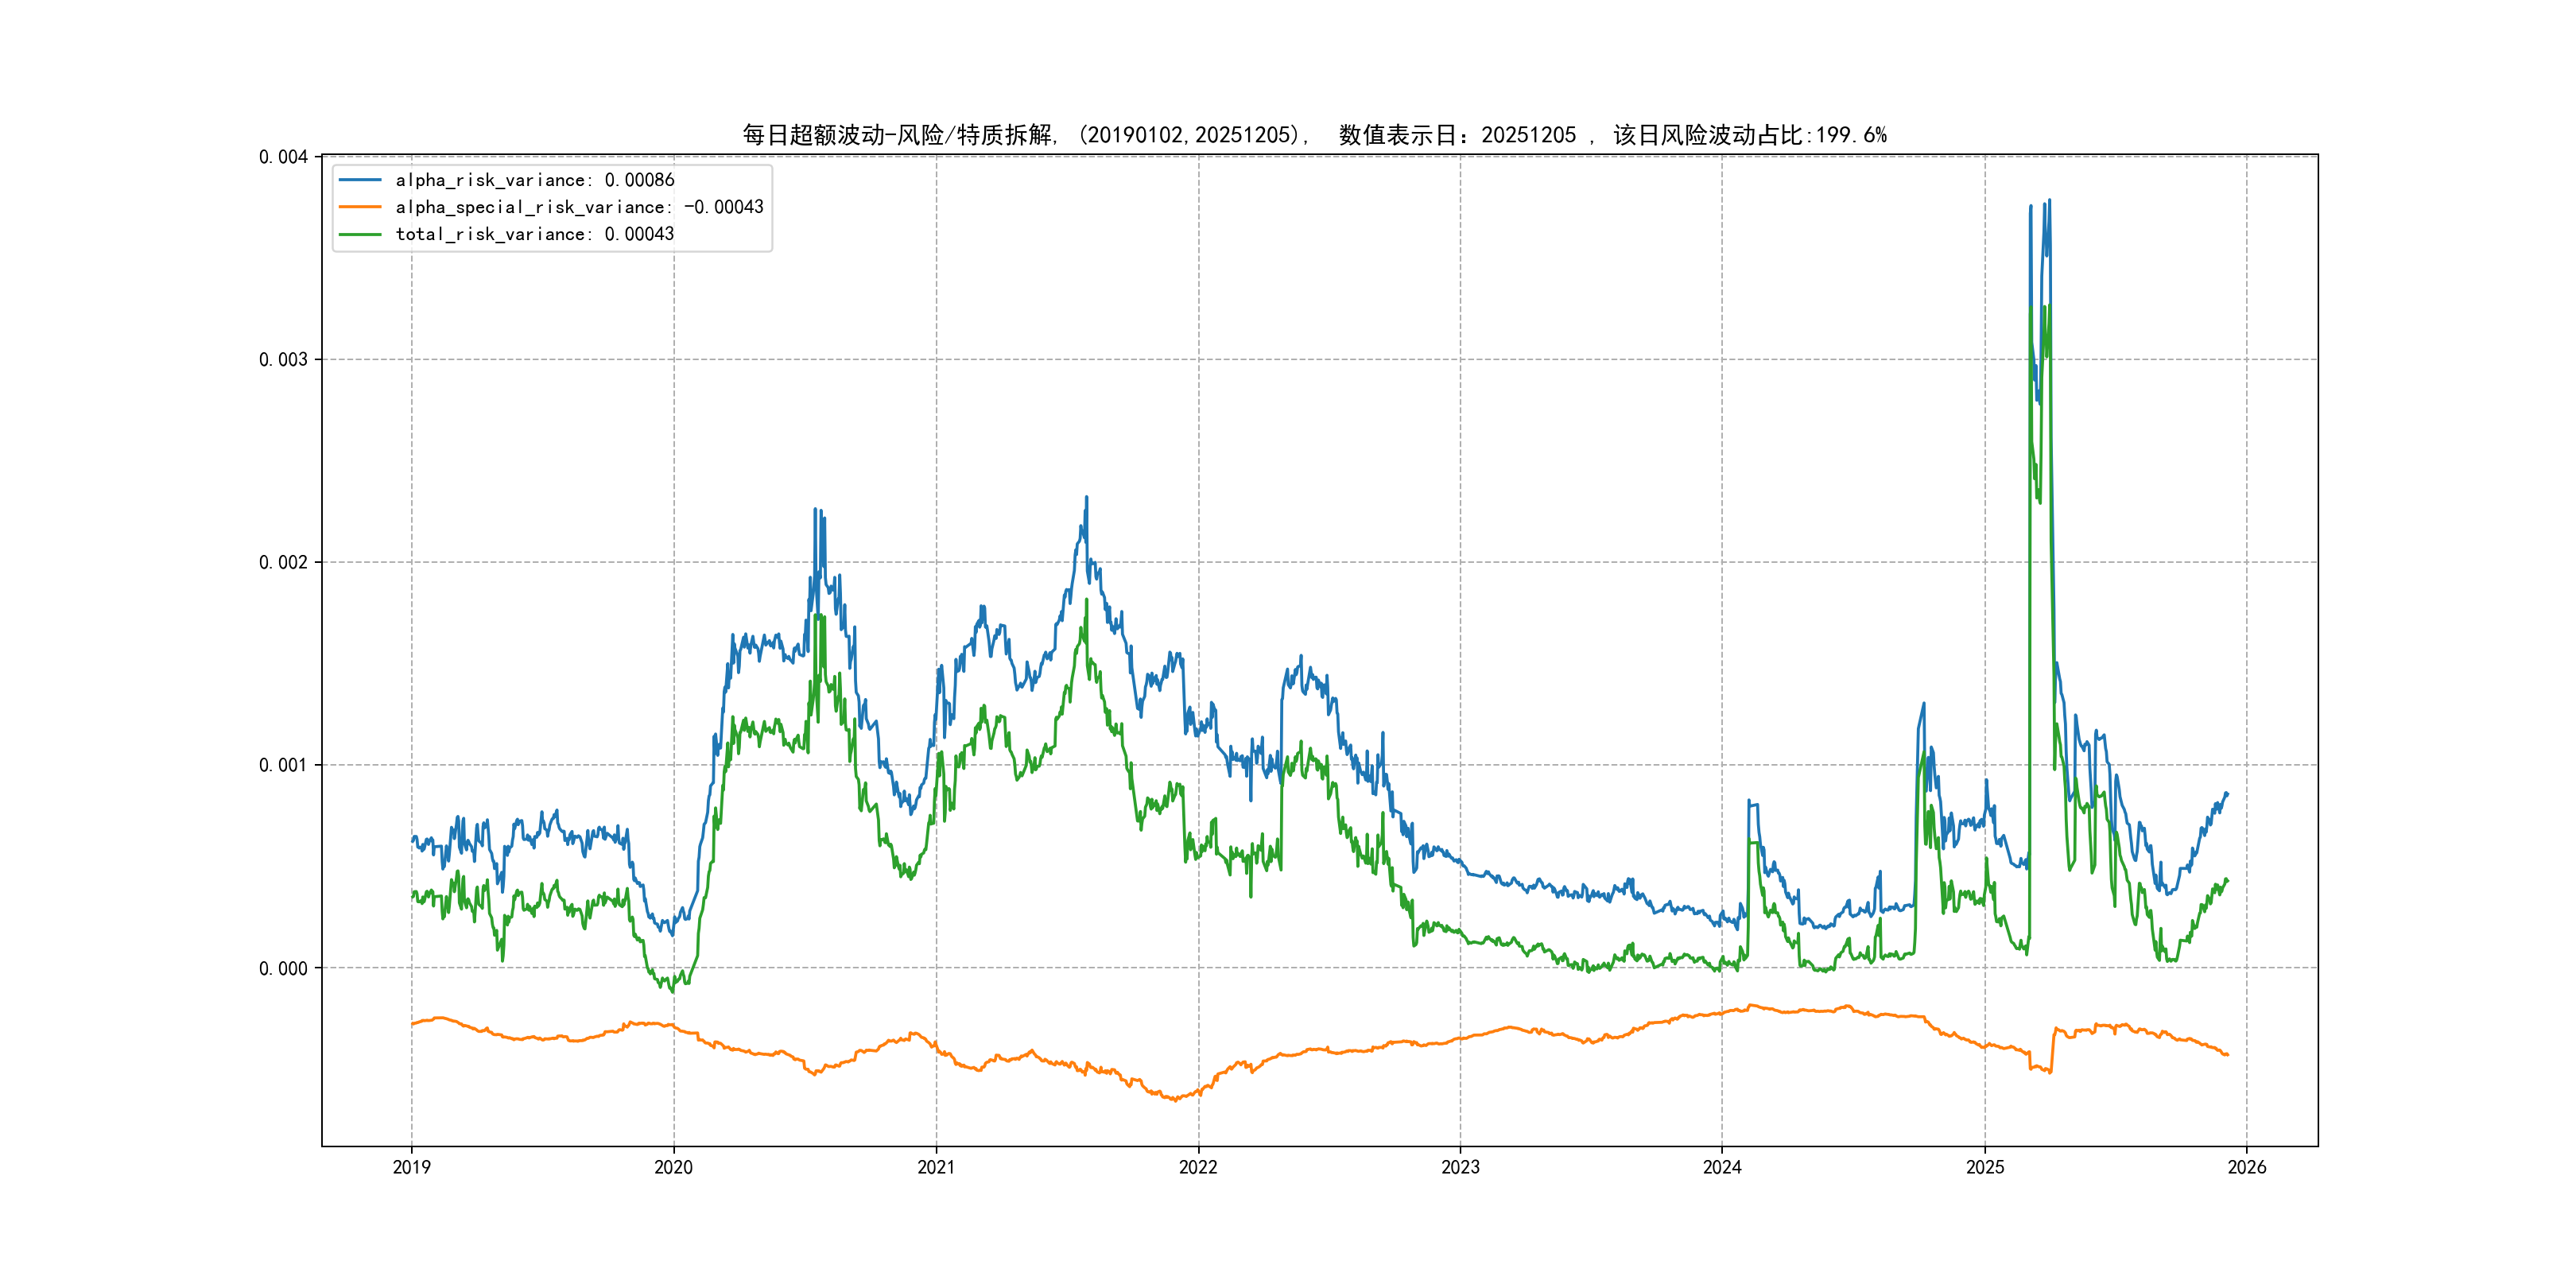Click the 0.001 y-axis tick label
2576x1288 pixels.
point(283,765)
